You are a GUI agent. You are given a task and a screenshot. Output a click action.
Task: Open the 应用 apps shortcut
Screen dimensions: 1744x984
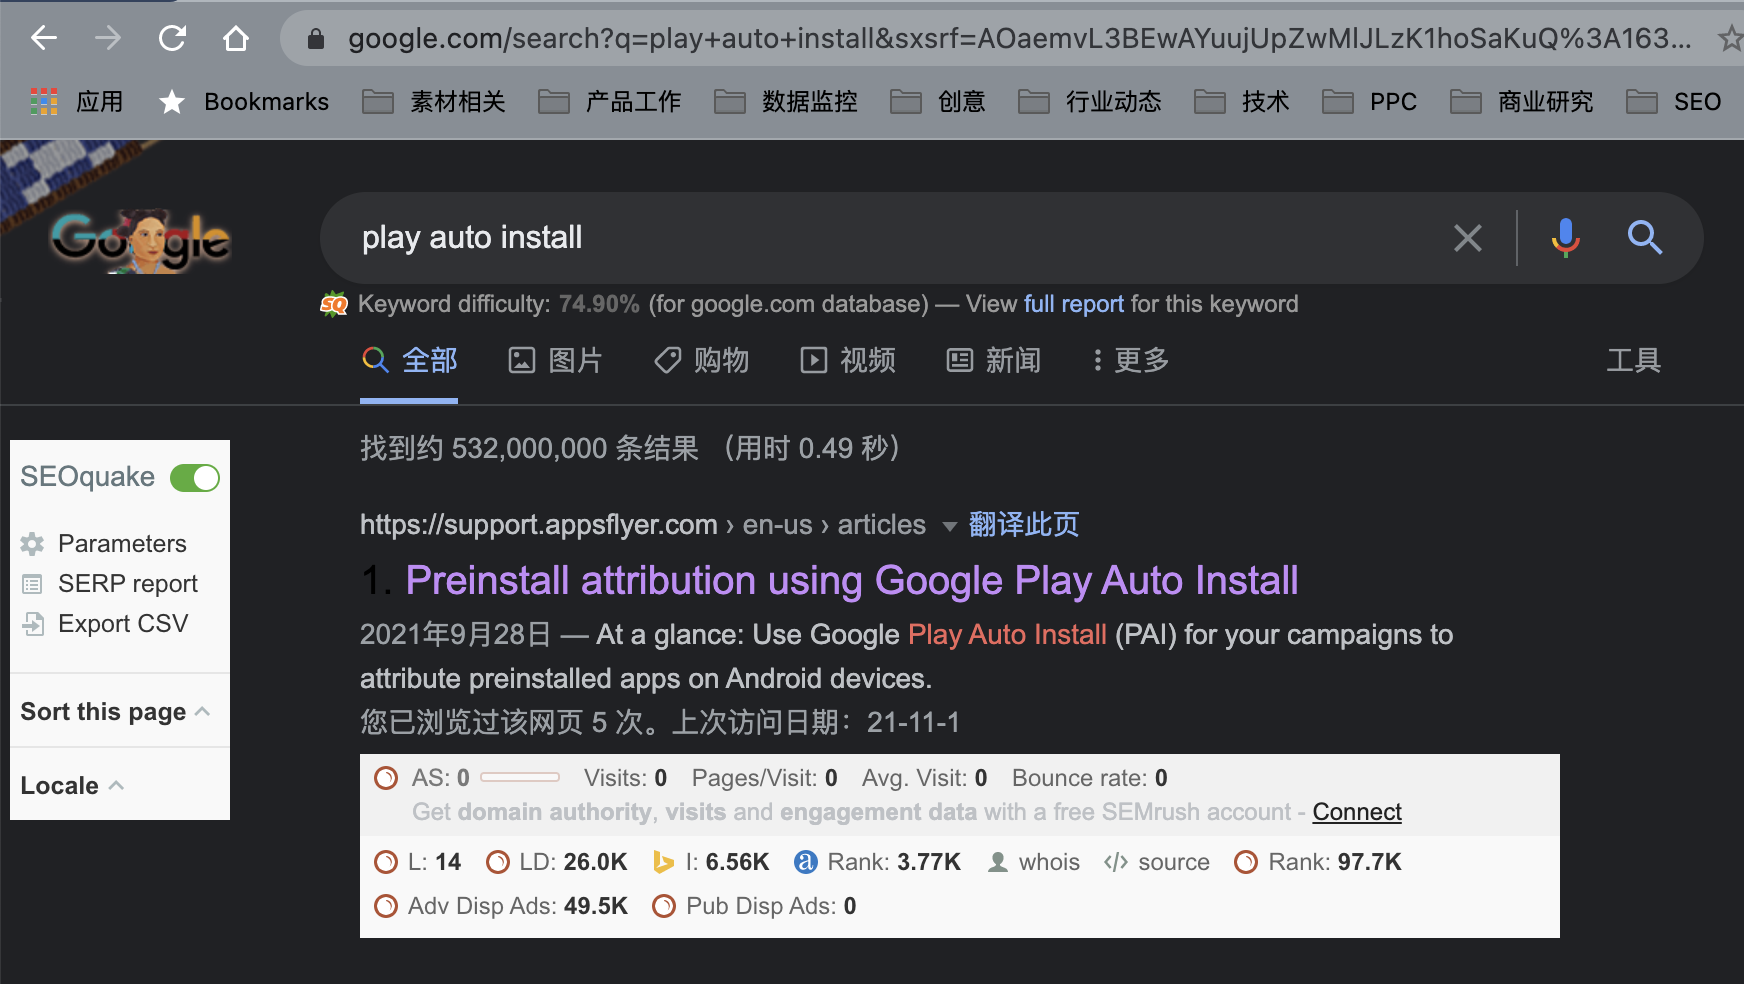click(77, 101)
